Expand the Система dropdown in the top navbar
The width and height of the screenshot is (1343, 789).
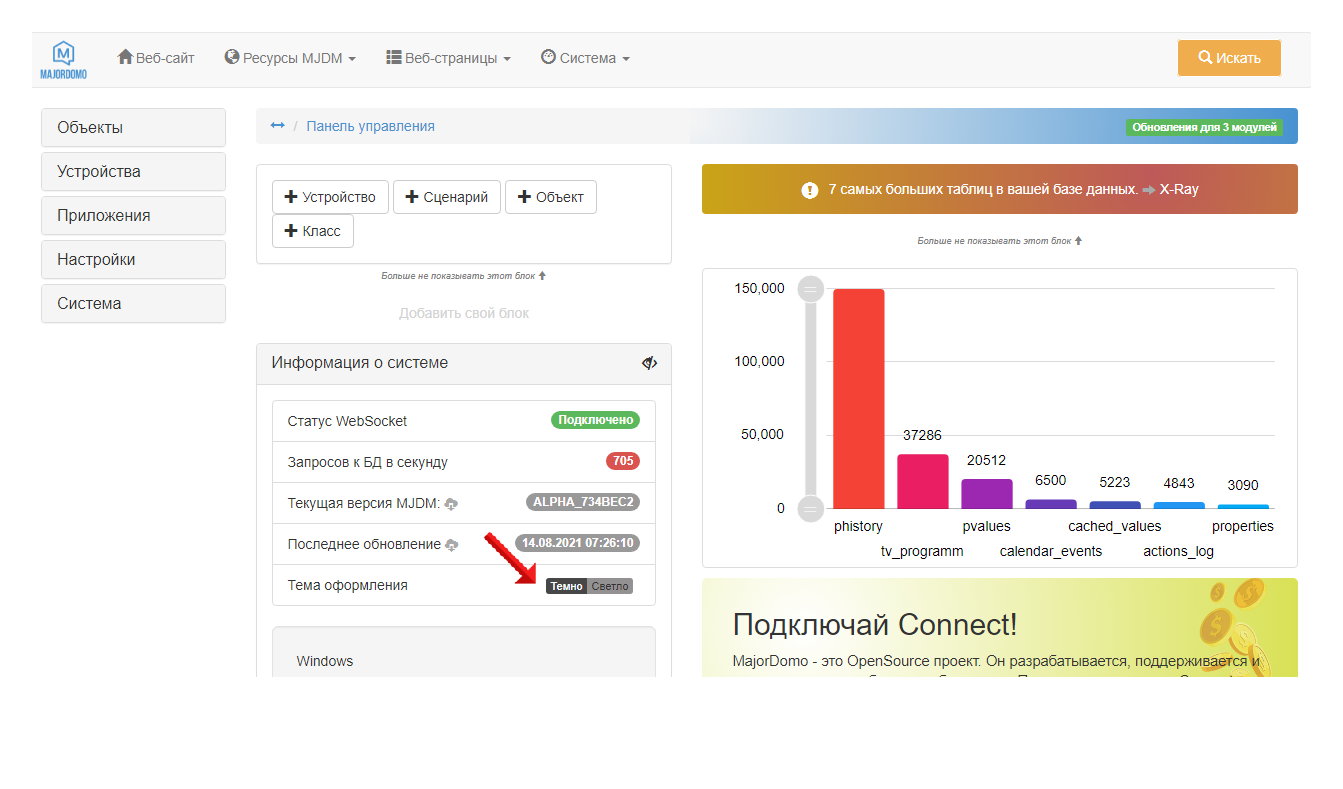[585, 58]
